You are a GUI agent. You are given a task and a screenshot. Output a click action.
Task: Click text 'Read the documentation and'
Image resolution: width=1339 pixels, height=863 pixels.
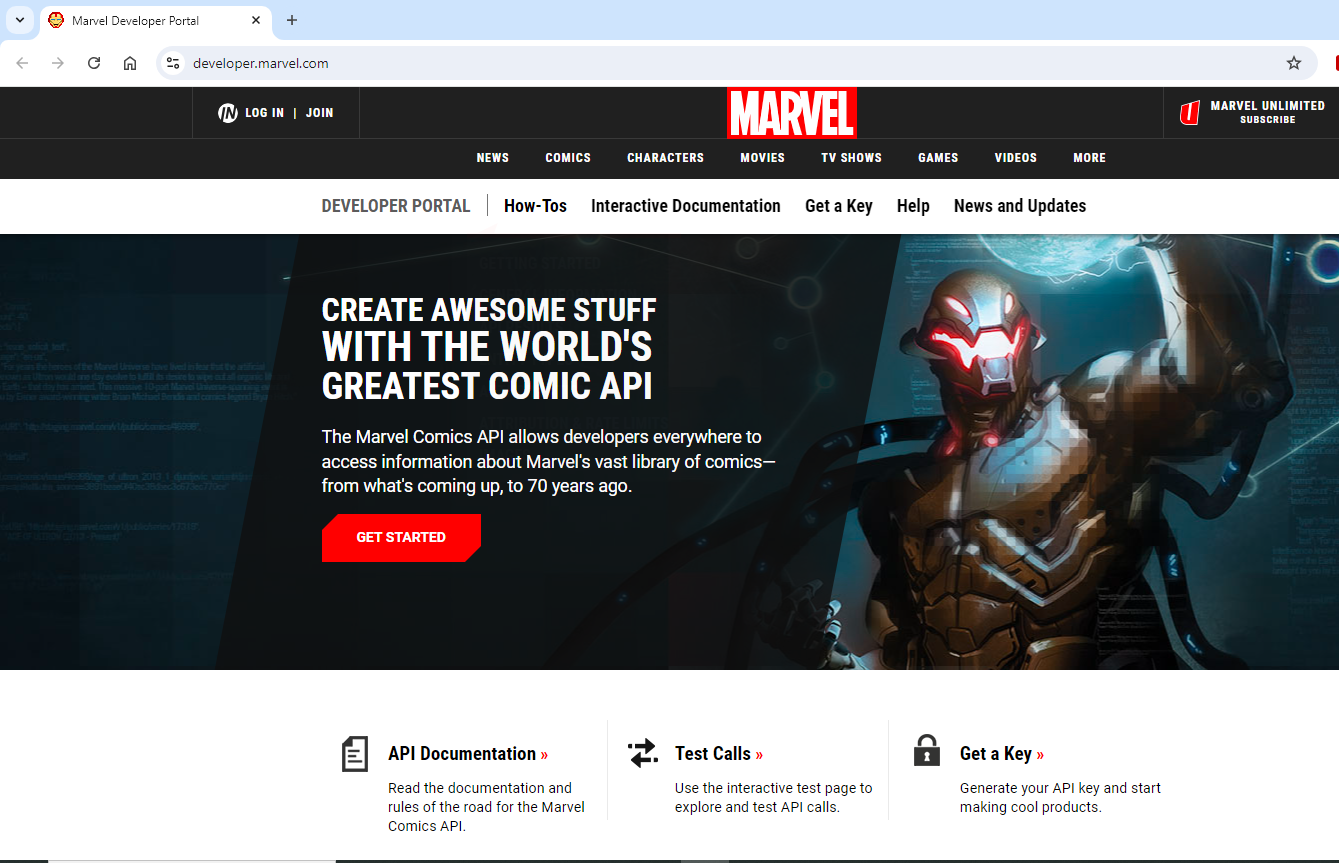(480, 788)
